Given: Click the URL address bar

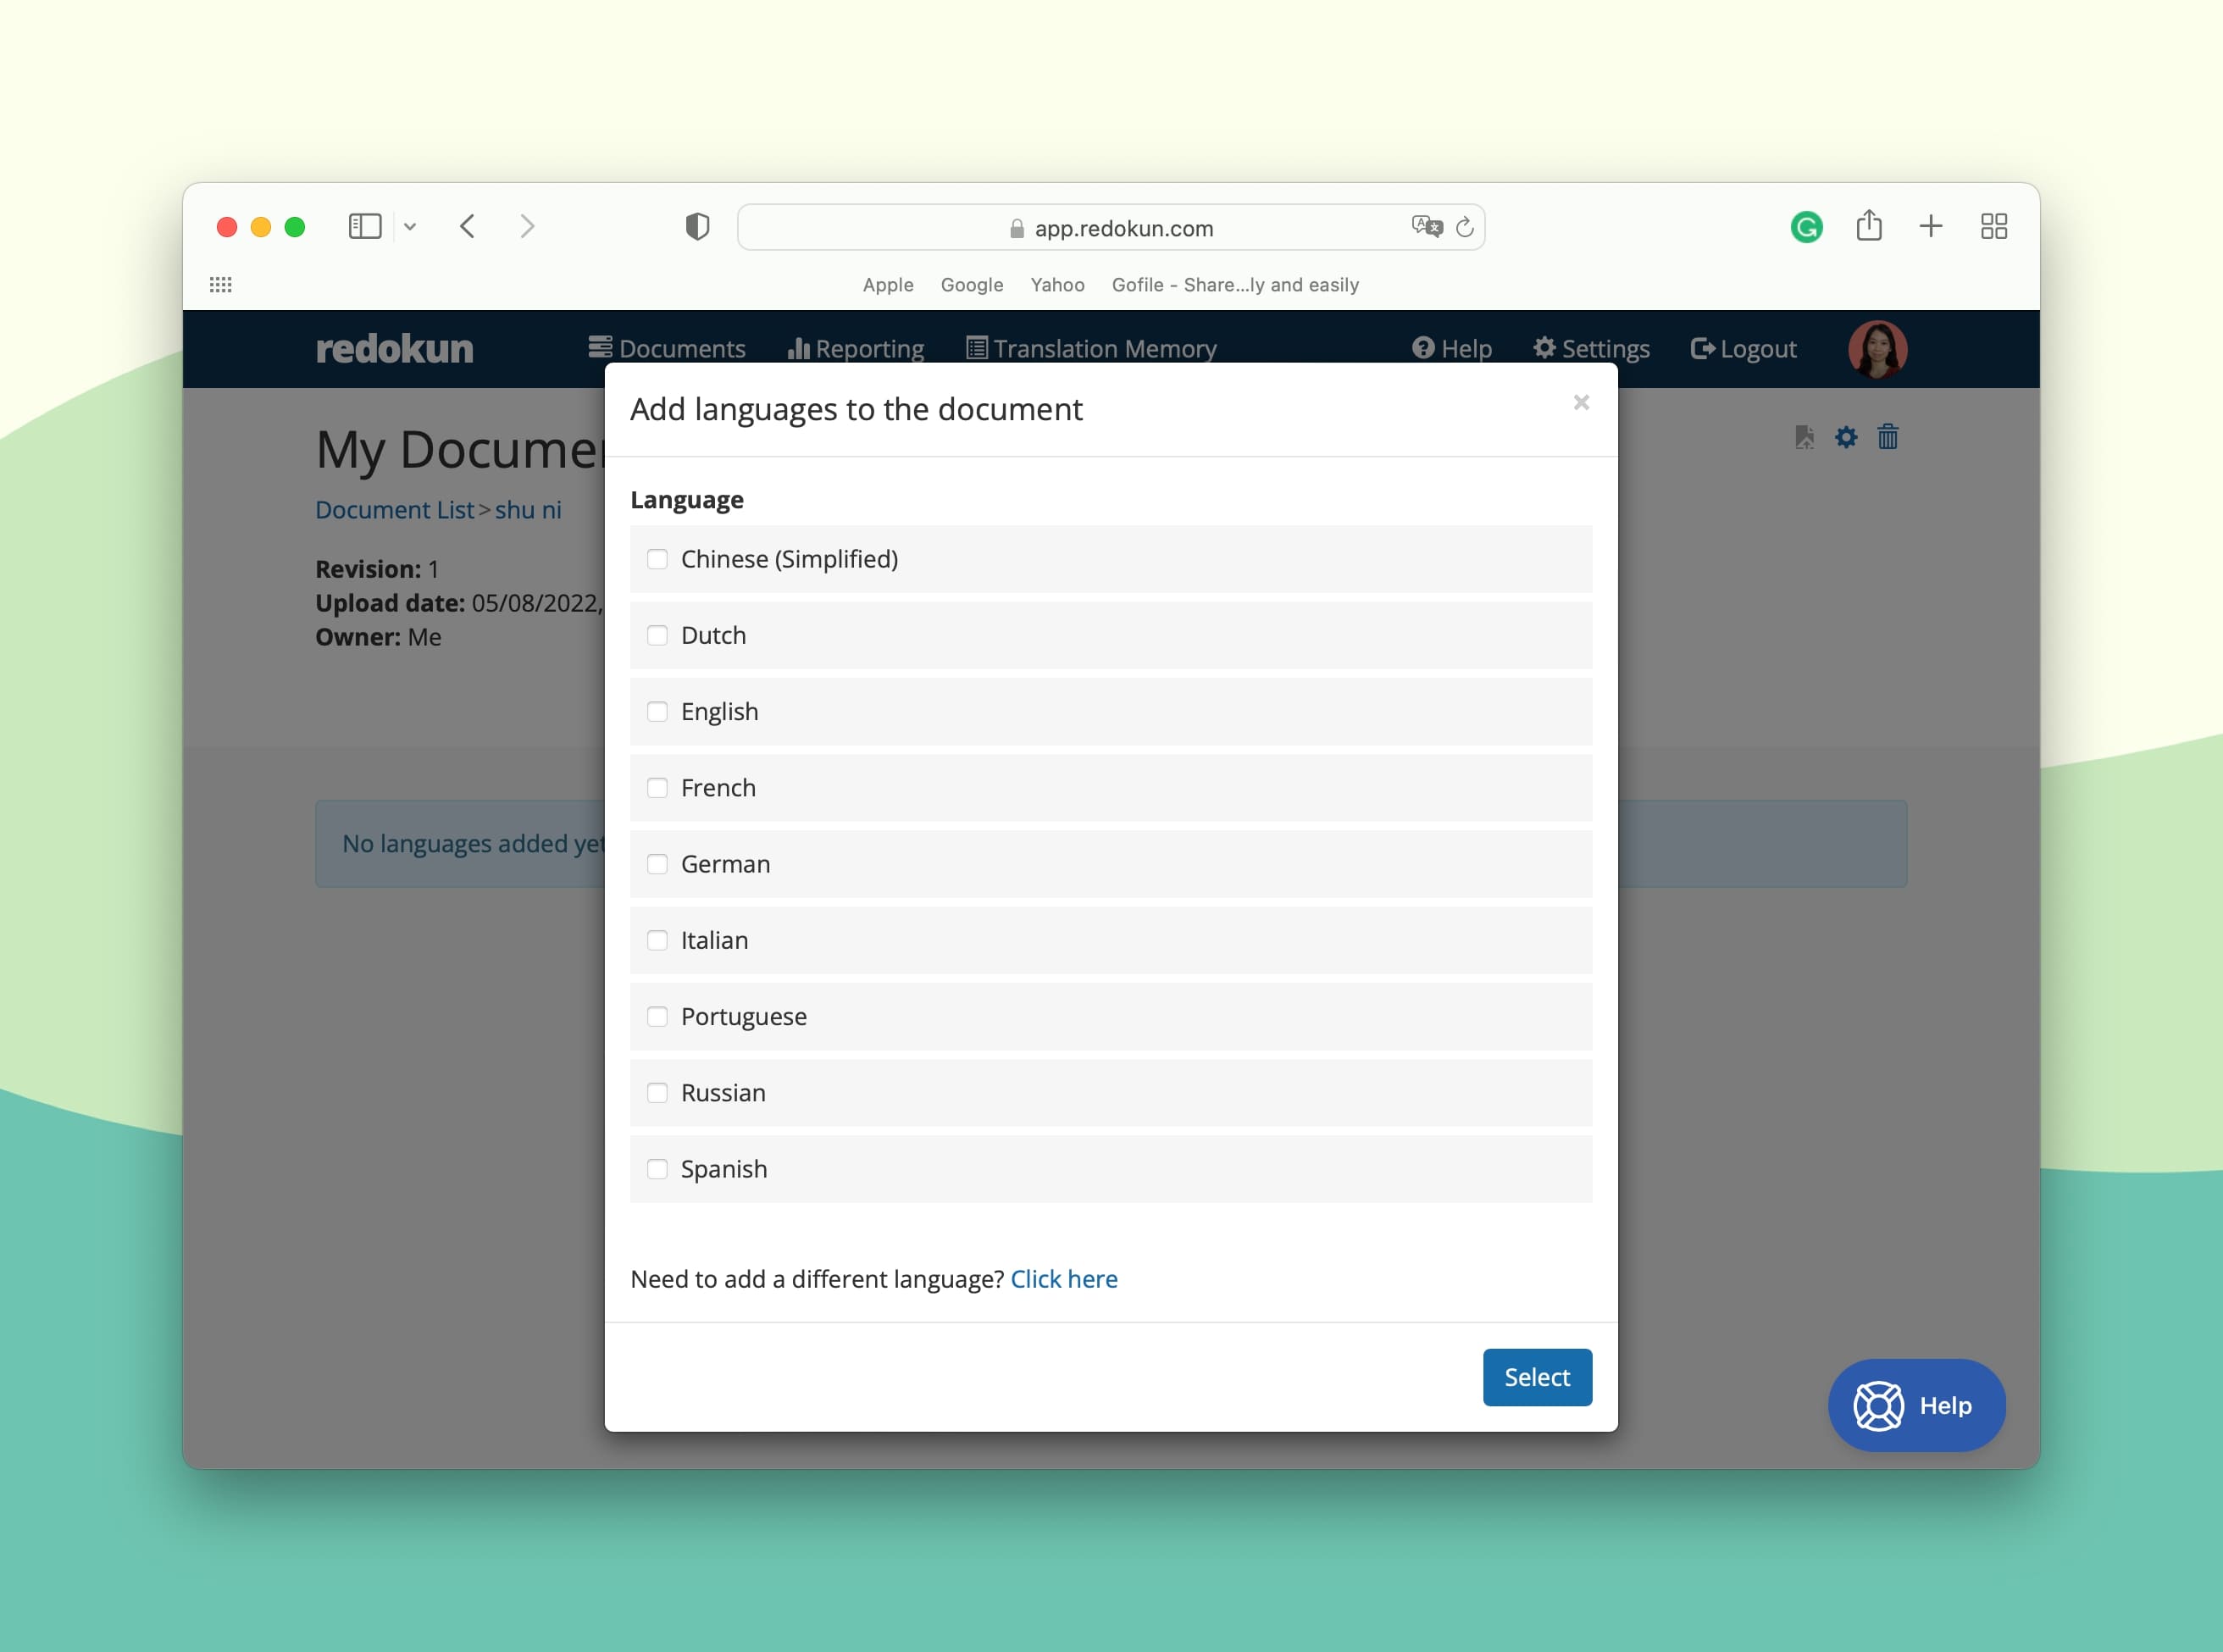Looking at the screenshot, I should tap(1109, 227).
